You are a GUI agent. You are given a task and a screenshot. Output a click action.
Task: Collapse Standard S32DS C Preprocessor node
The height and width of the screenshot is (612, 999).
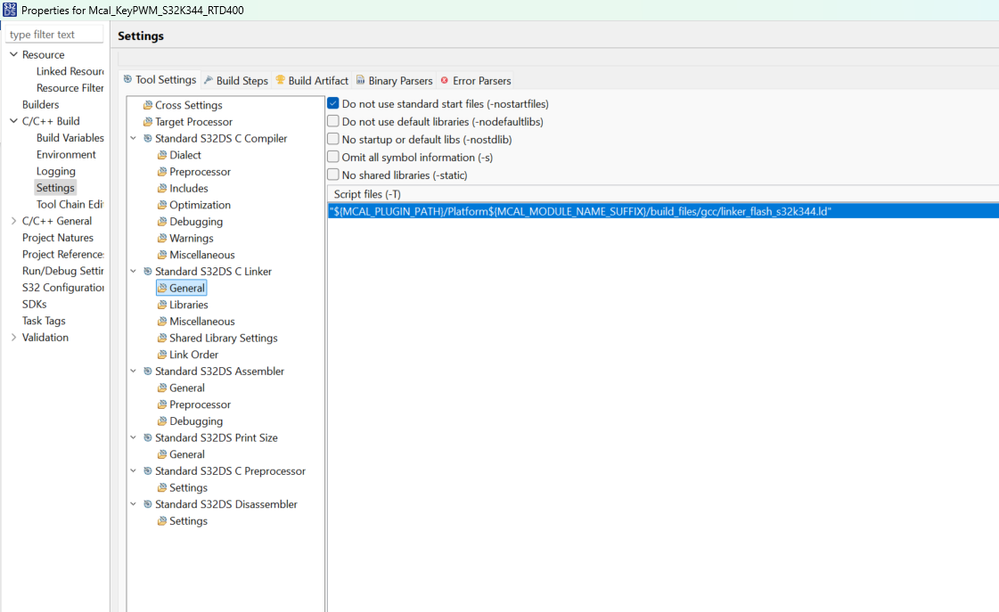click(134, 471)
